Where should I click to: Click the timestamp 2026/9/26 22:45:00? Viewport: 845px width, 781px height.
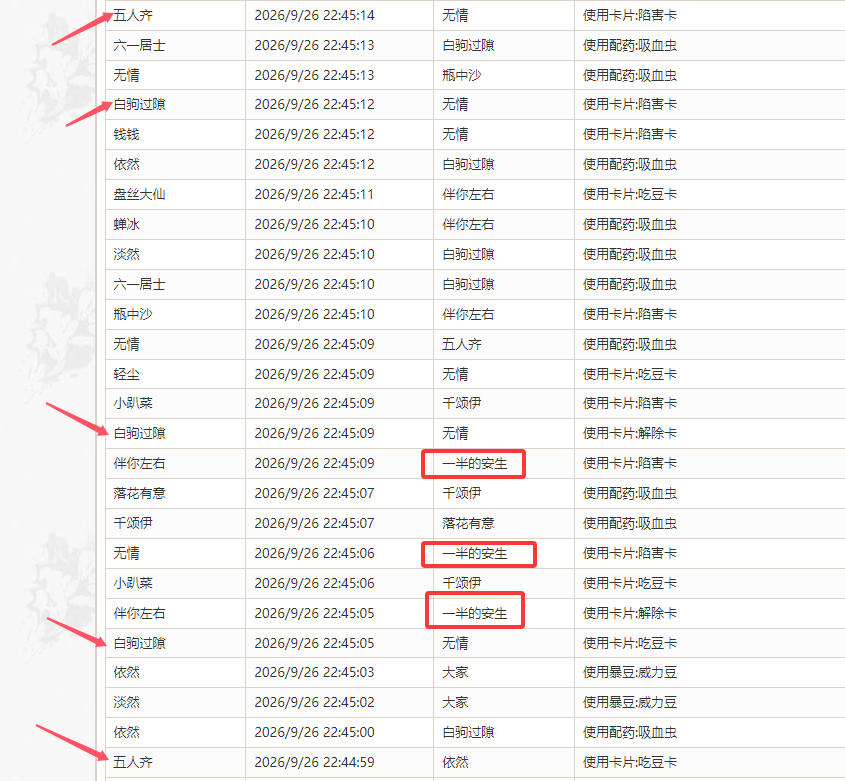point(314,732)
